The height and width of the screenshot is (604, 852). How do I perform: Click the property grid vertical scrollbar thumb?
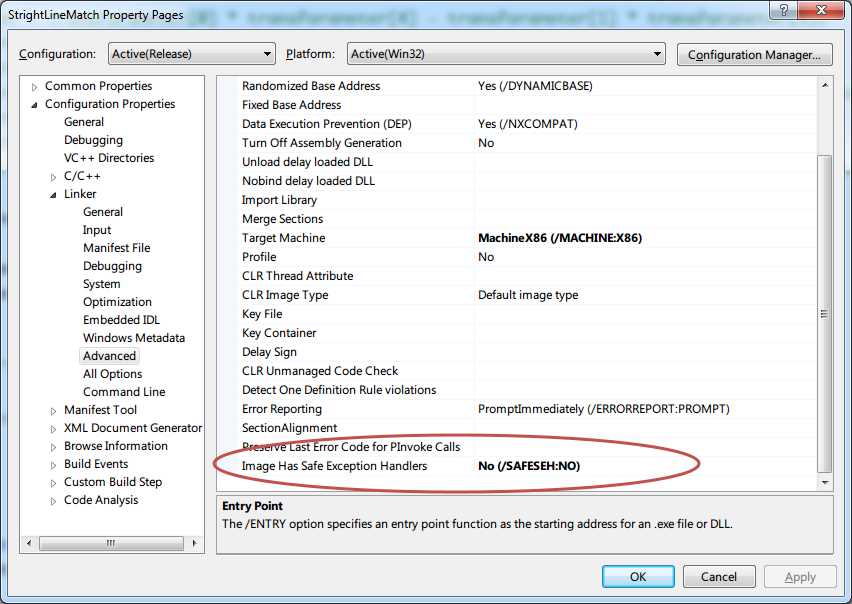825,314
